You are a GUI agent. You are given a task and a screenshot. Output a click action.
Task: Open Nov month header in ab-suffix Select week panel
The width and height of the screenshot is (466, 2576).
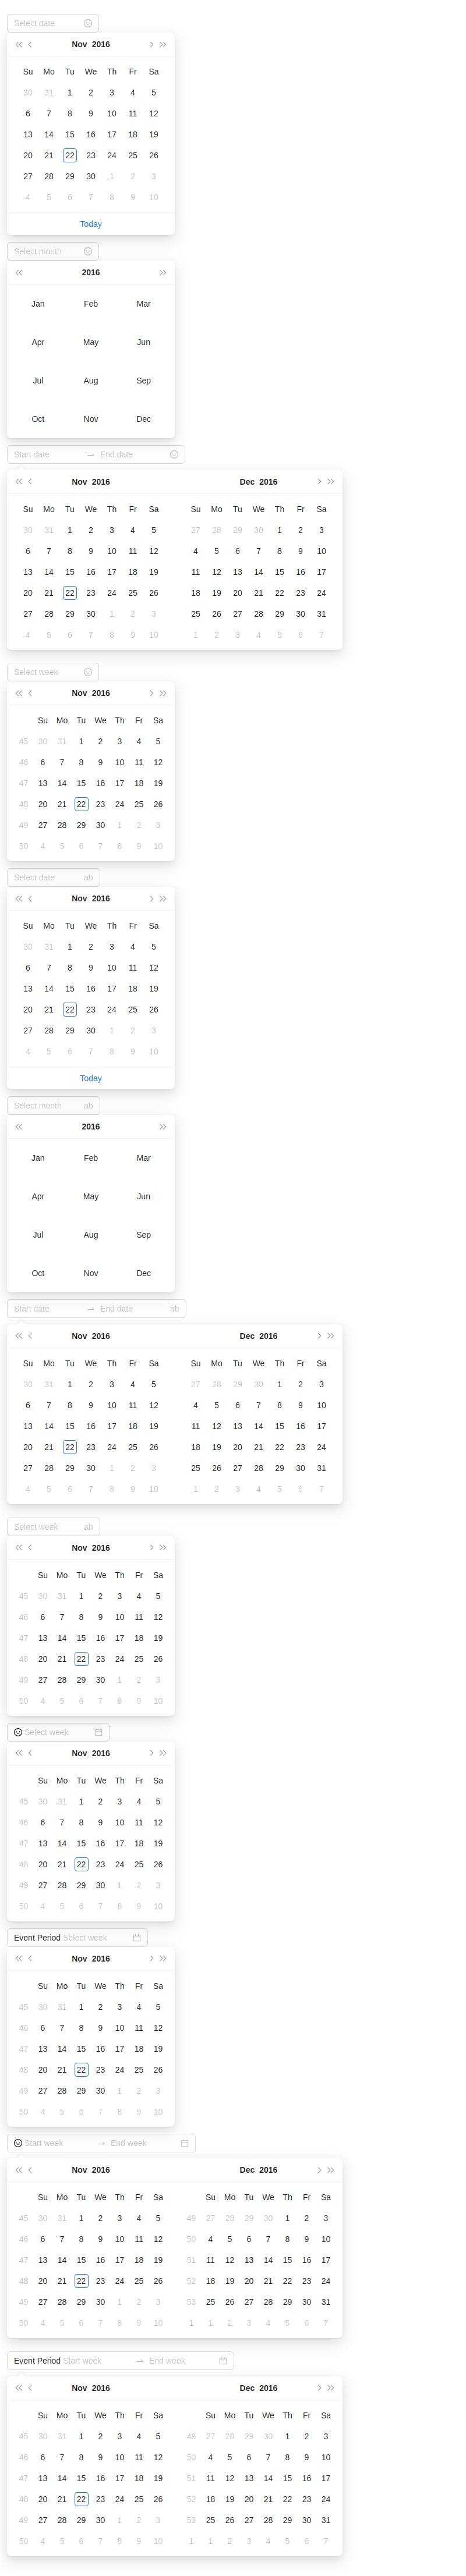point(79,1547)
